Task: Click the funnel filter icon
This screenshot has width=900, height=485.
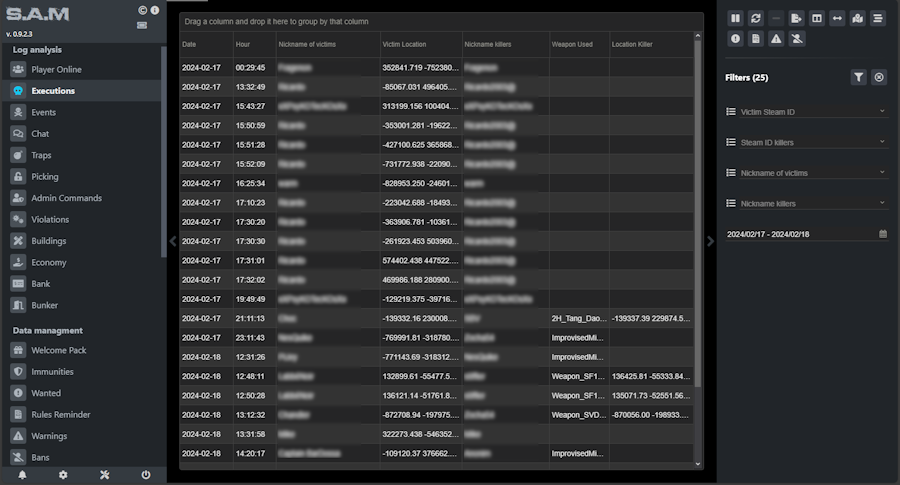Action: [x=858, y=77]
